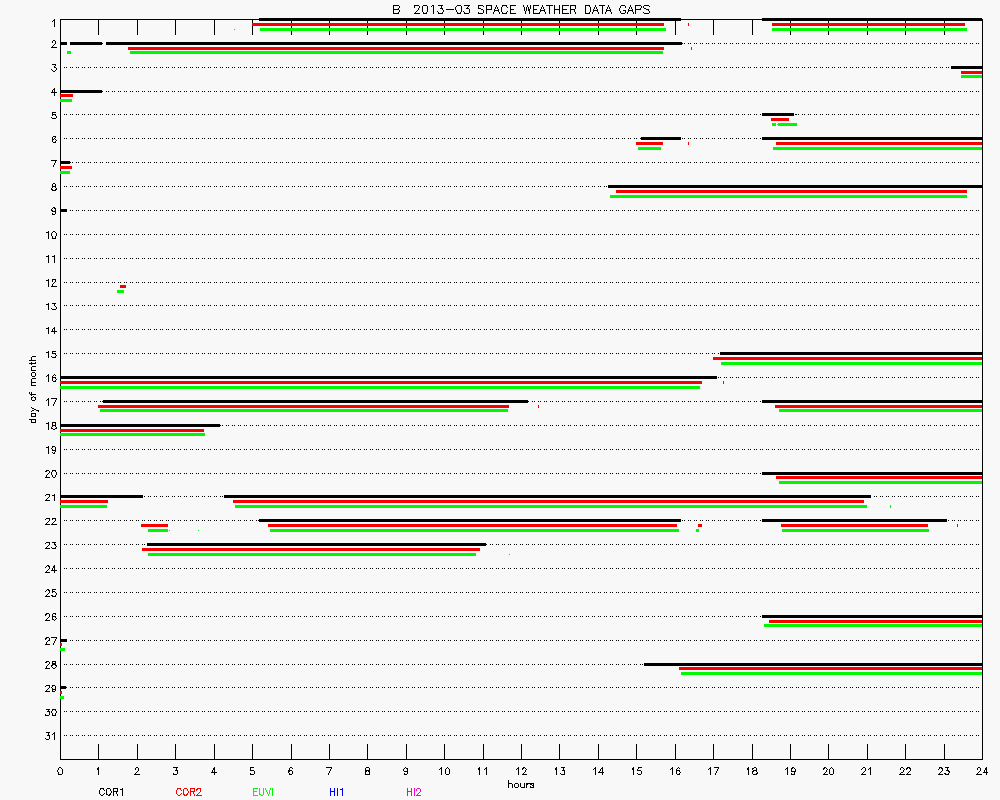Click the day 31 row label
1000x800 pixels.
[x=50, y=736]
